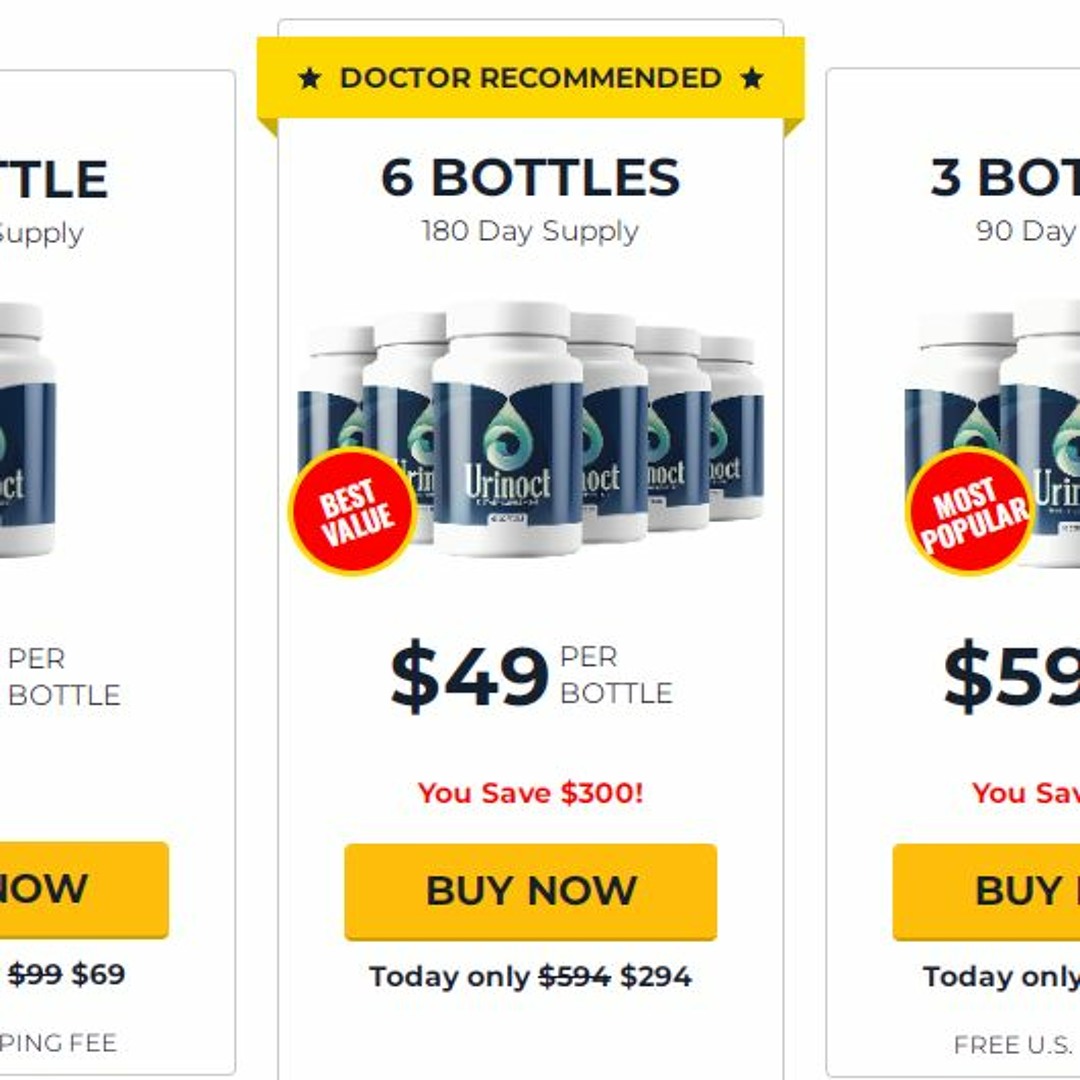Click Today only $594 $294 text
This screenshot has width=1080, height=1080.
(530, 977)
